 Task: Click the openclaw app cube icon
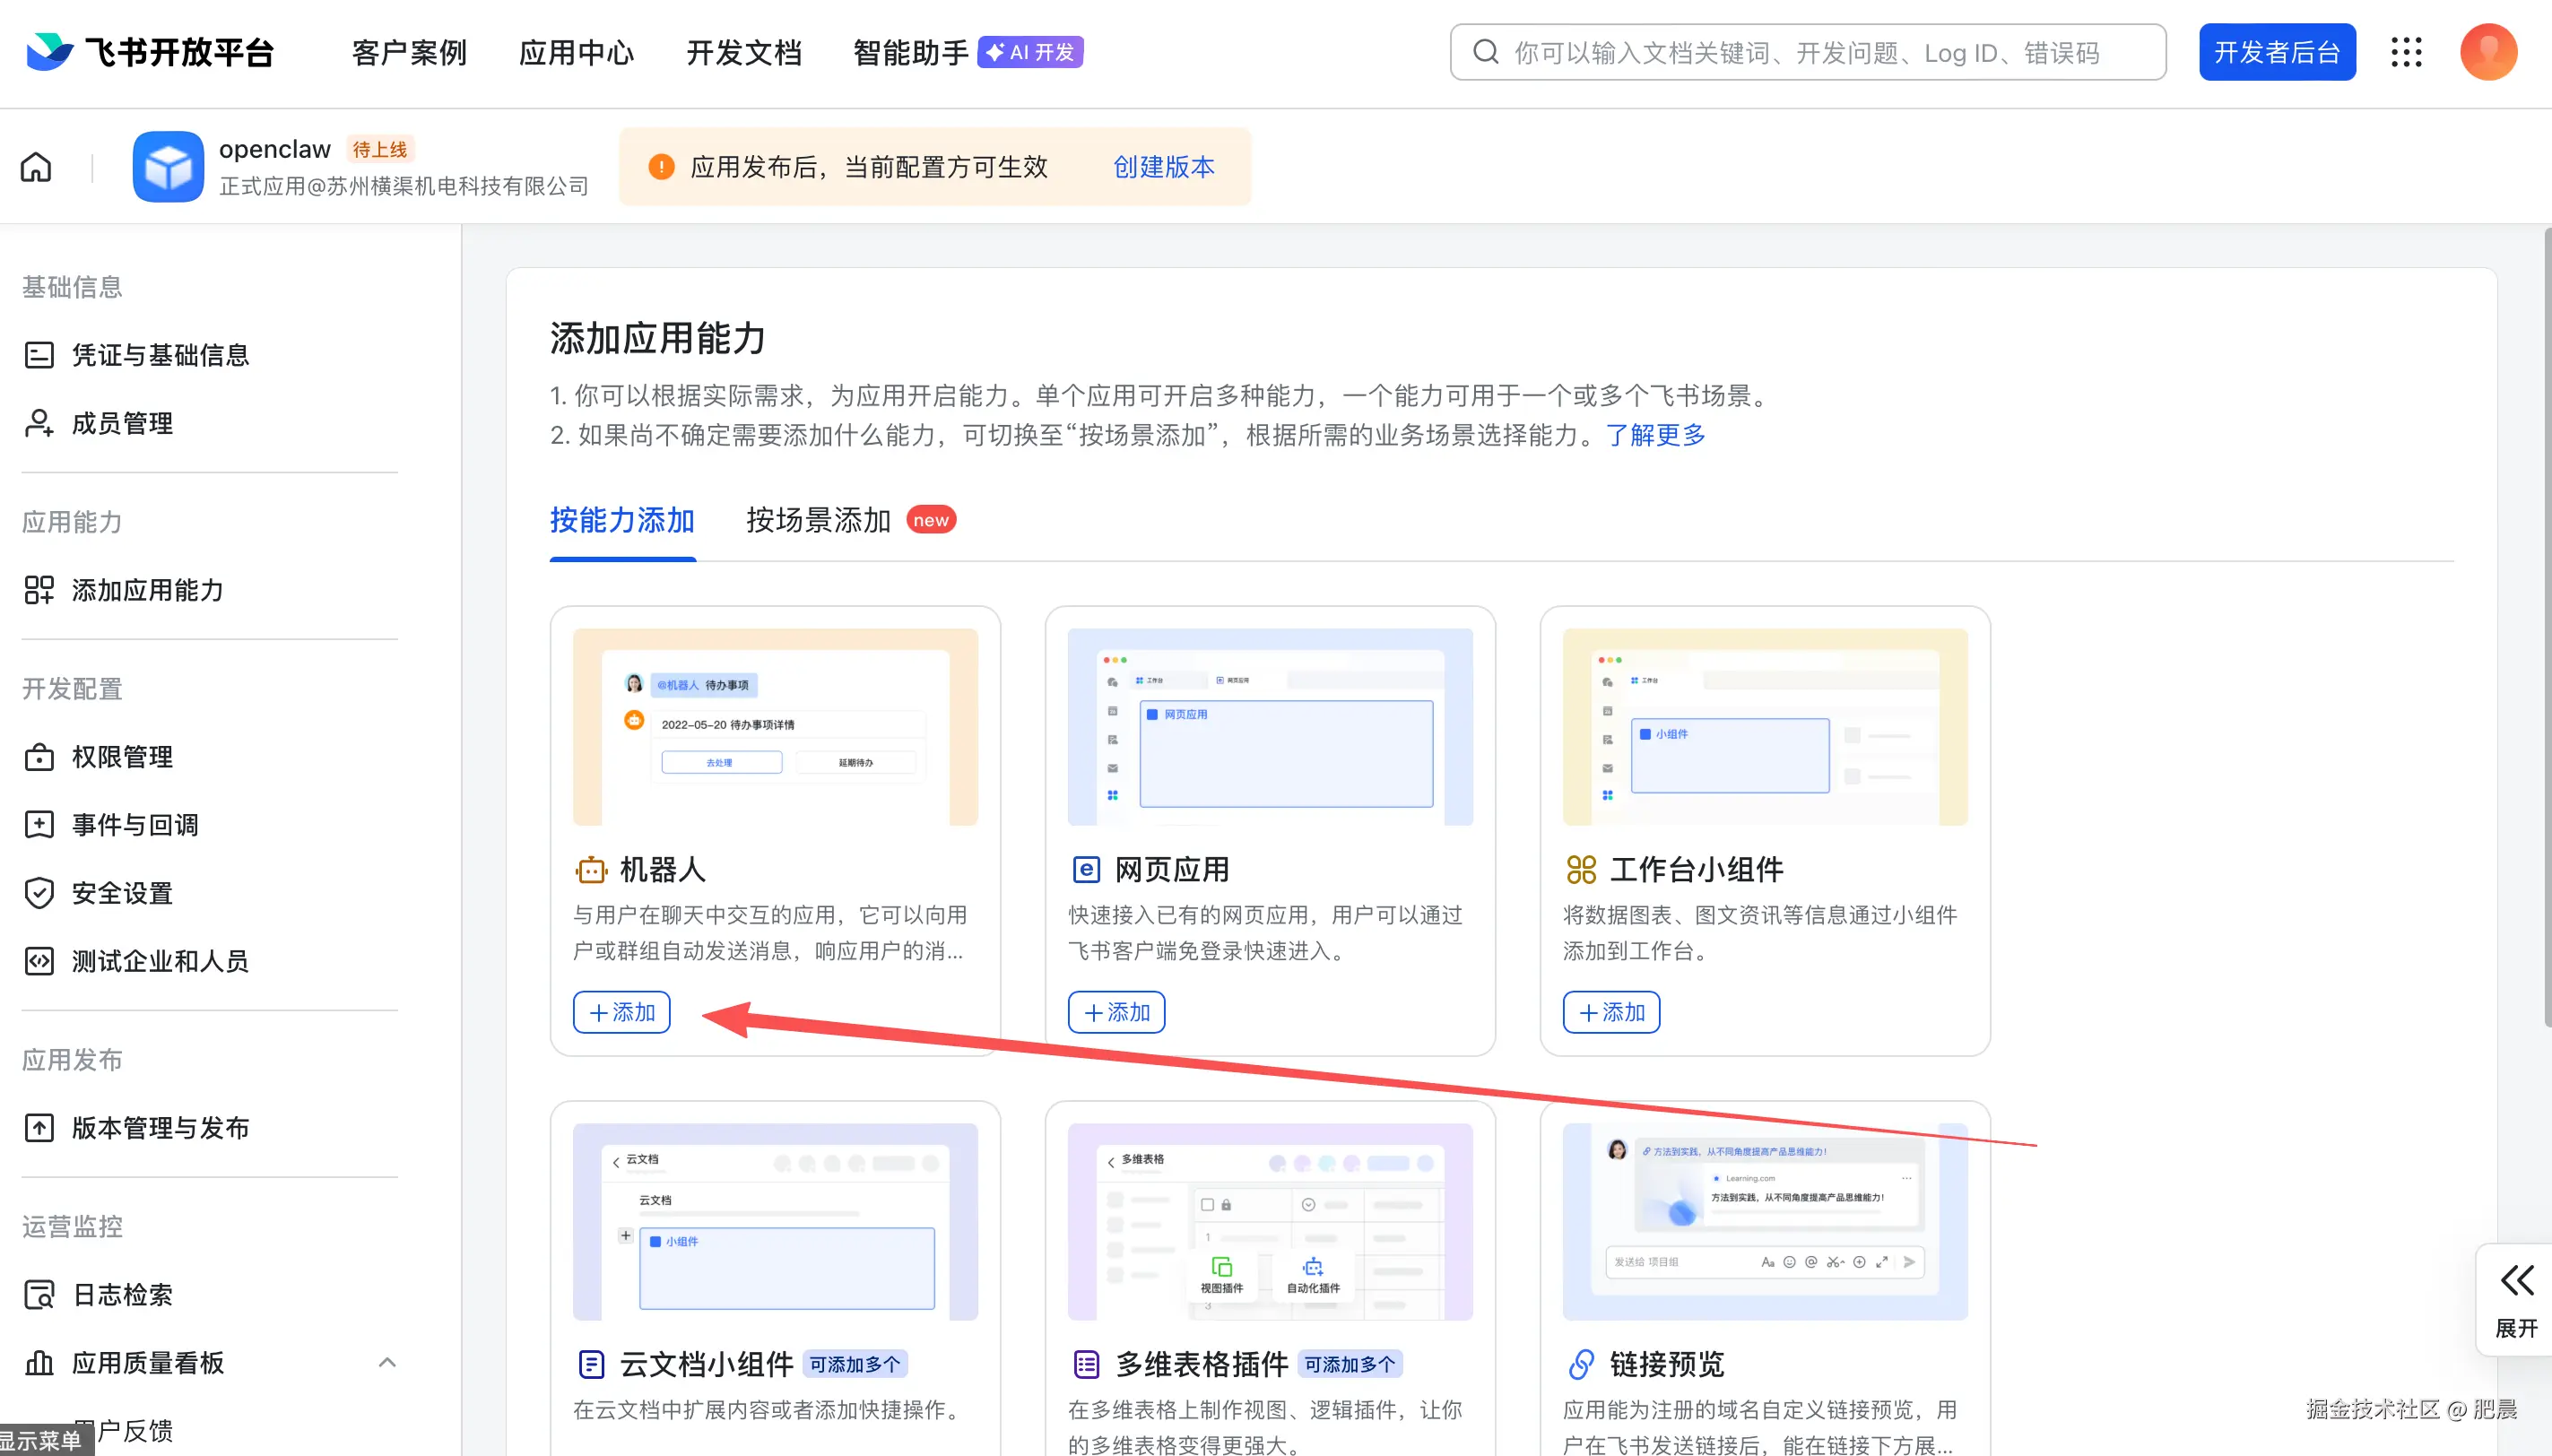click(x=168, y=167)
